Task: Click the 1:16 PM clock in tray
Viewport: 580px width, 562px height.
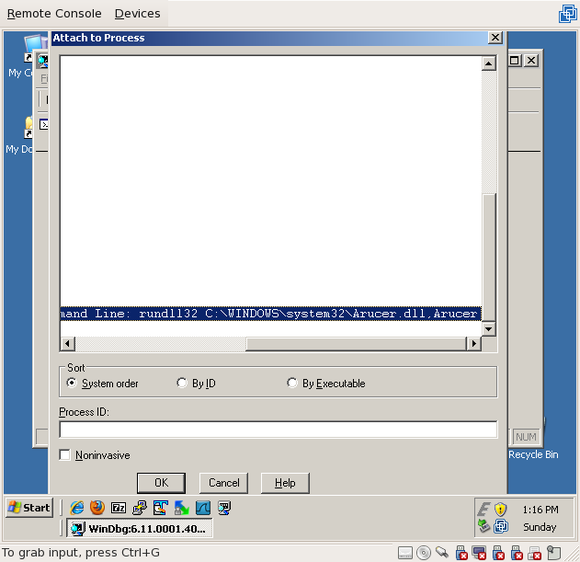Action: pyautogui.click(x=540, y=509)
